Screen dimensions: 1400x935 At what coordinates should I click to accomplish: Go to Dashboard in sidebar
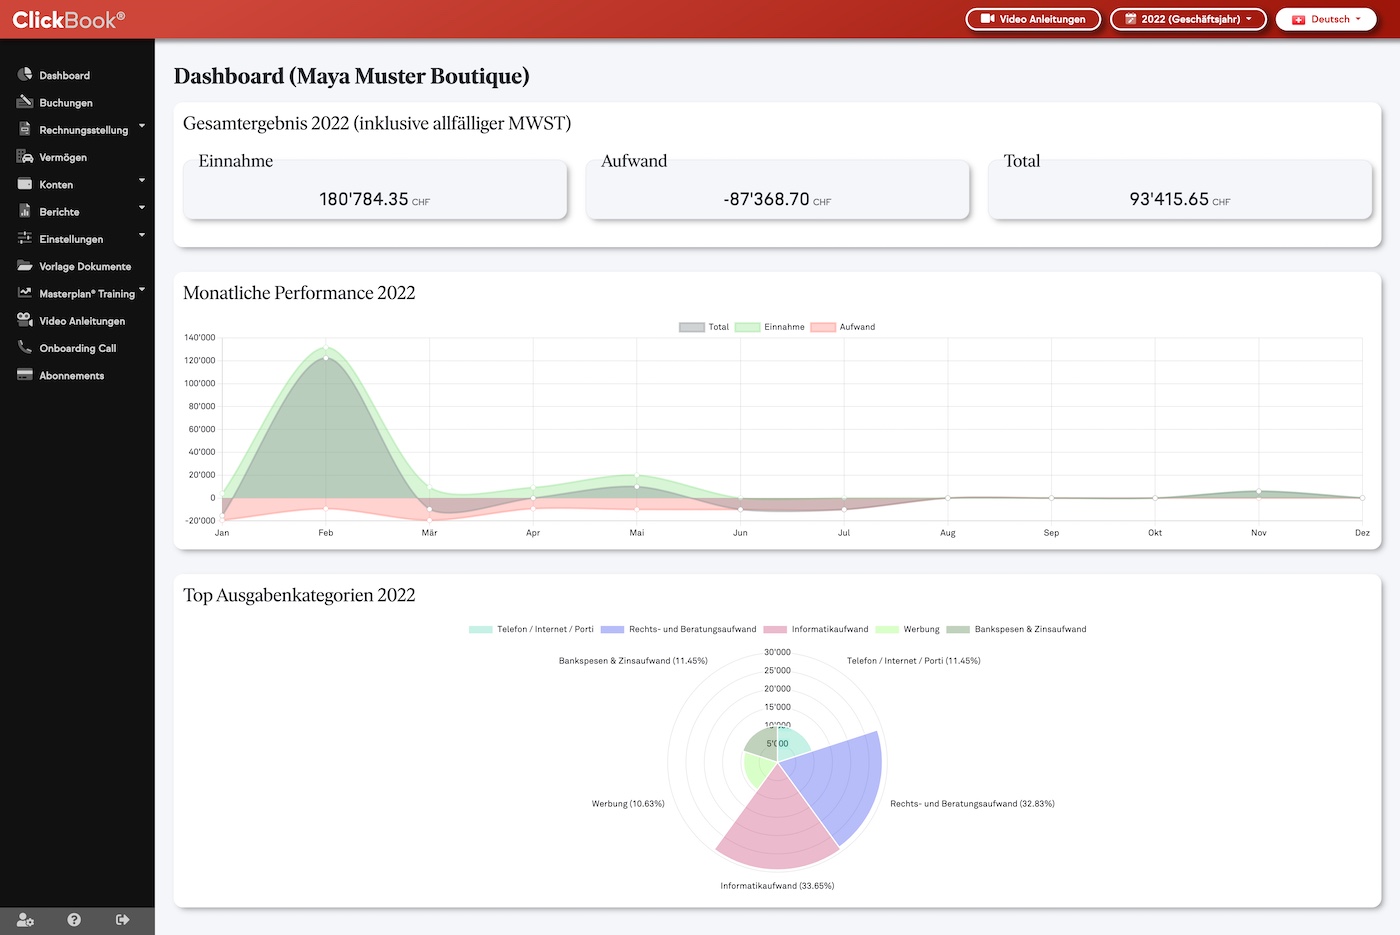click(65, 75)
